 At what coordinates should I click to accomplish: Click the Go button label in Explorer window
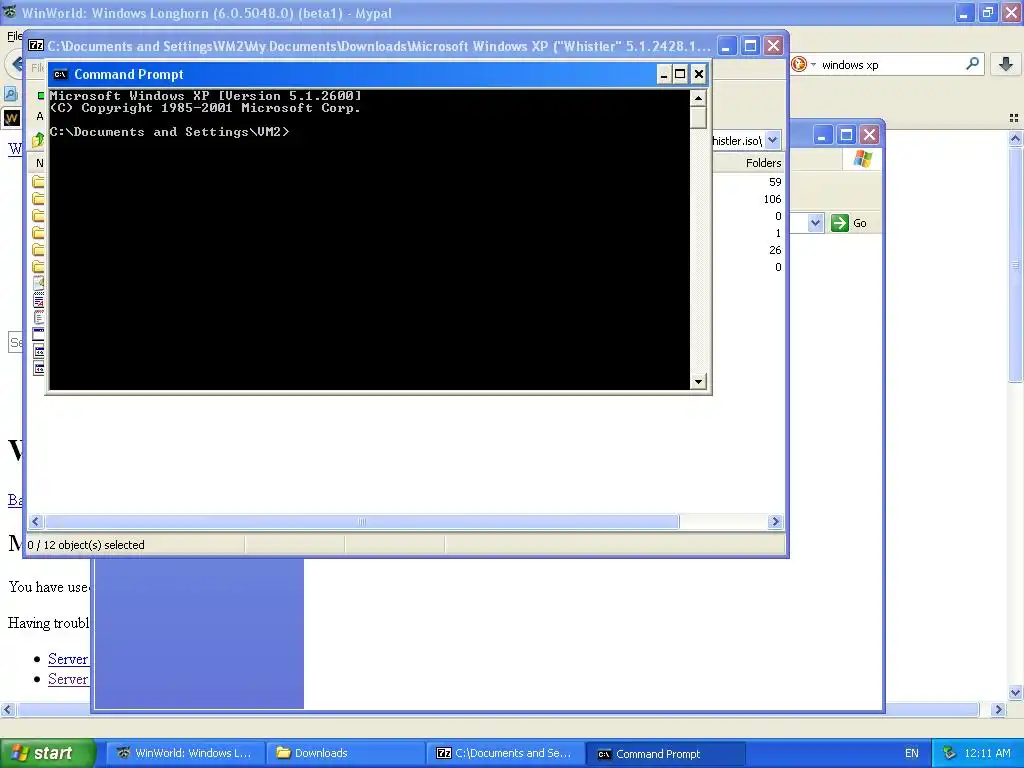859,223
